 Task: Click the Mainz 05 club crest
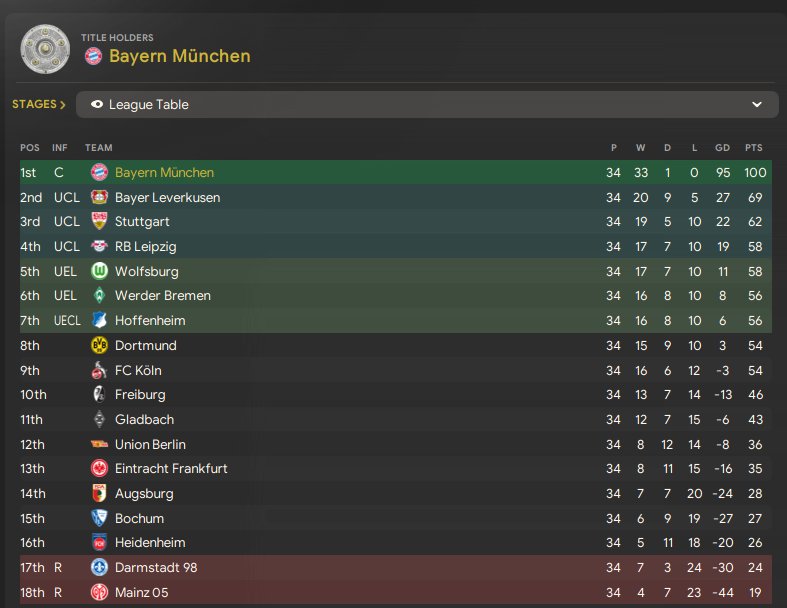(99, 592)
